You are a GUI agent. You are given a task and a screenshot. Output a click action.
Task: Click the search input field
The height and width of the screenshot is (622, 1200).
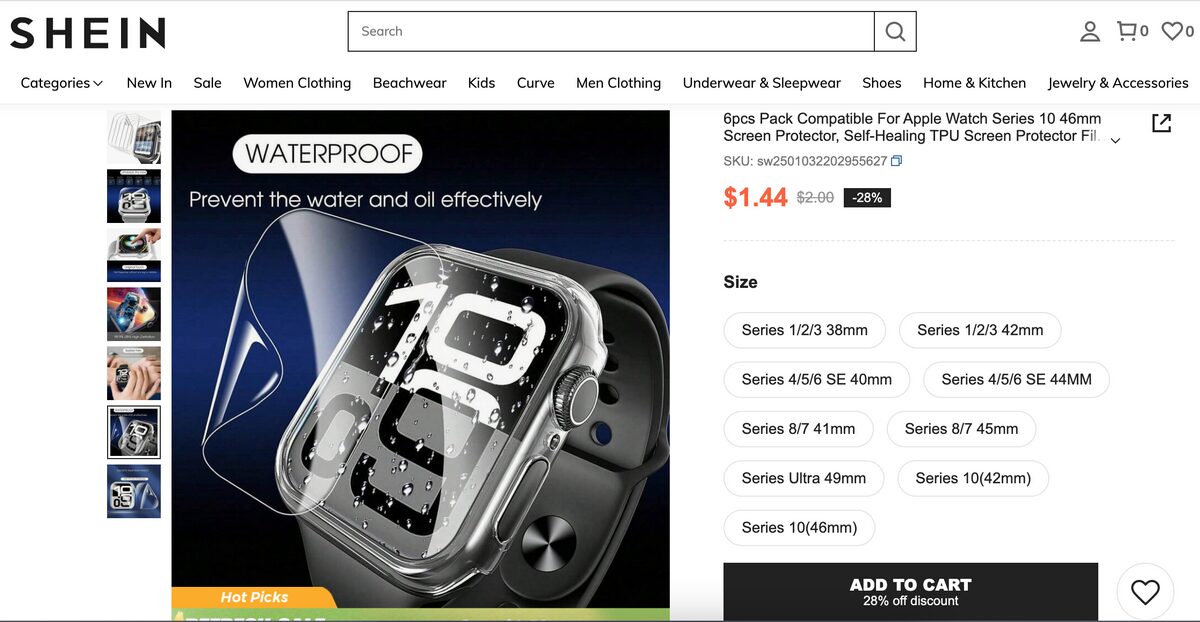(611, 31)
